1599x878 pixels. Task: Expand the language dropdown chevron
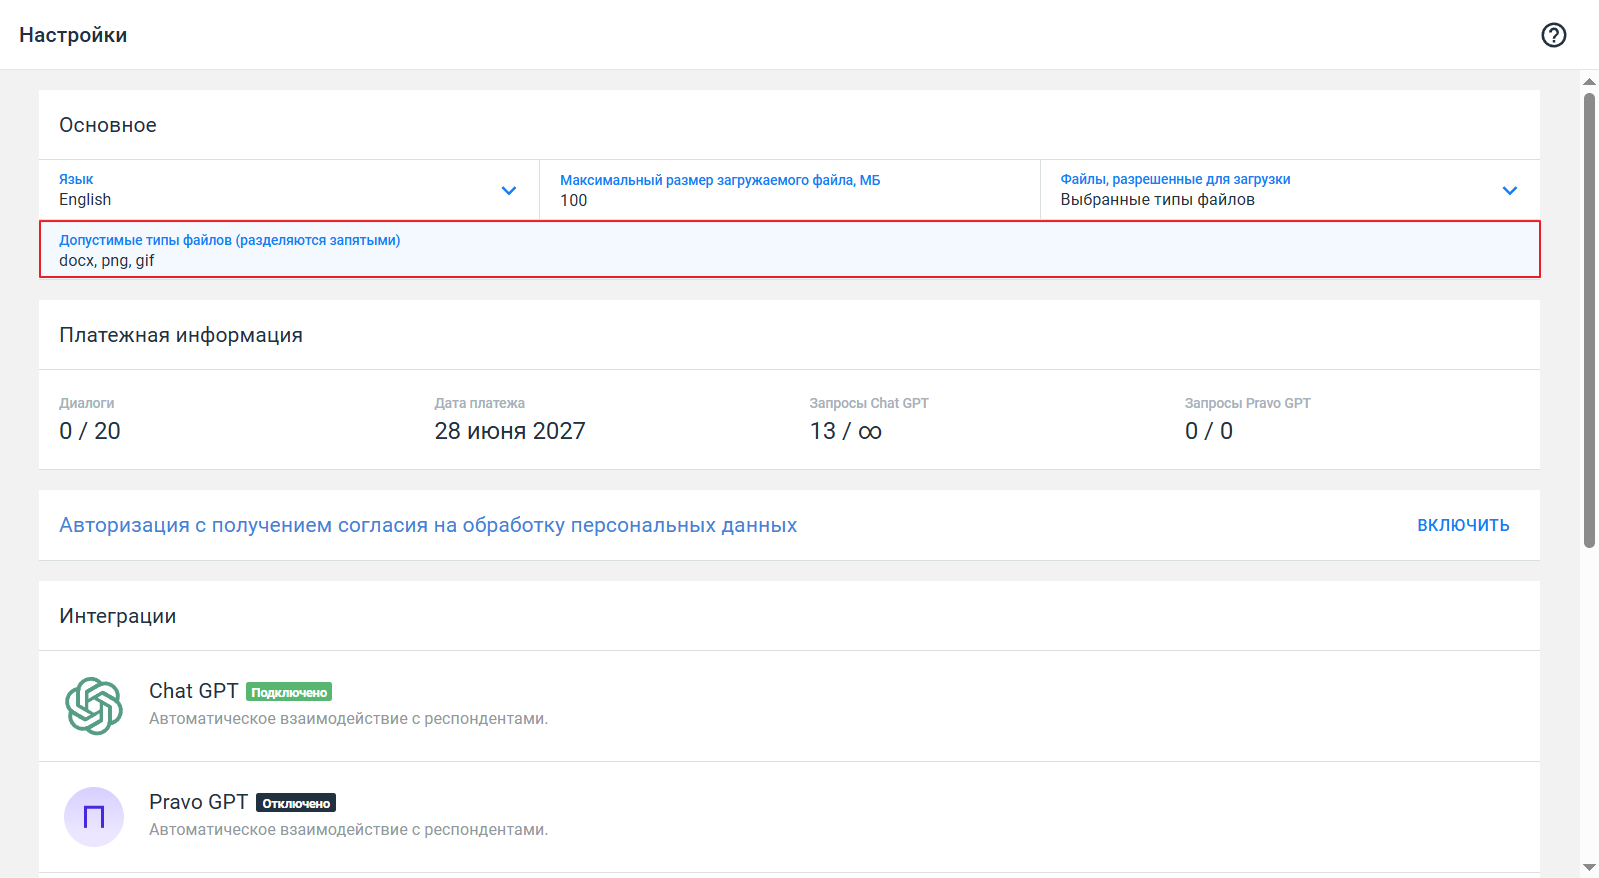(x=509, y=190)
